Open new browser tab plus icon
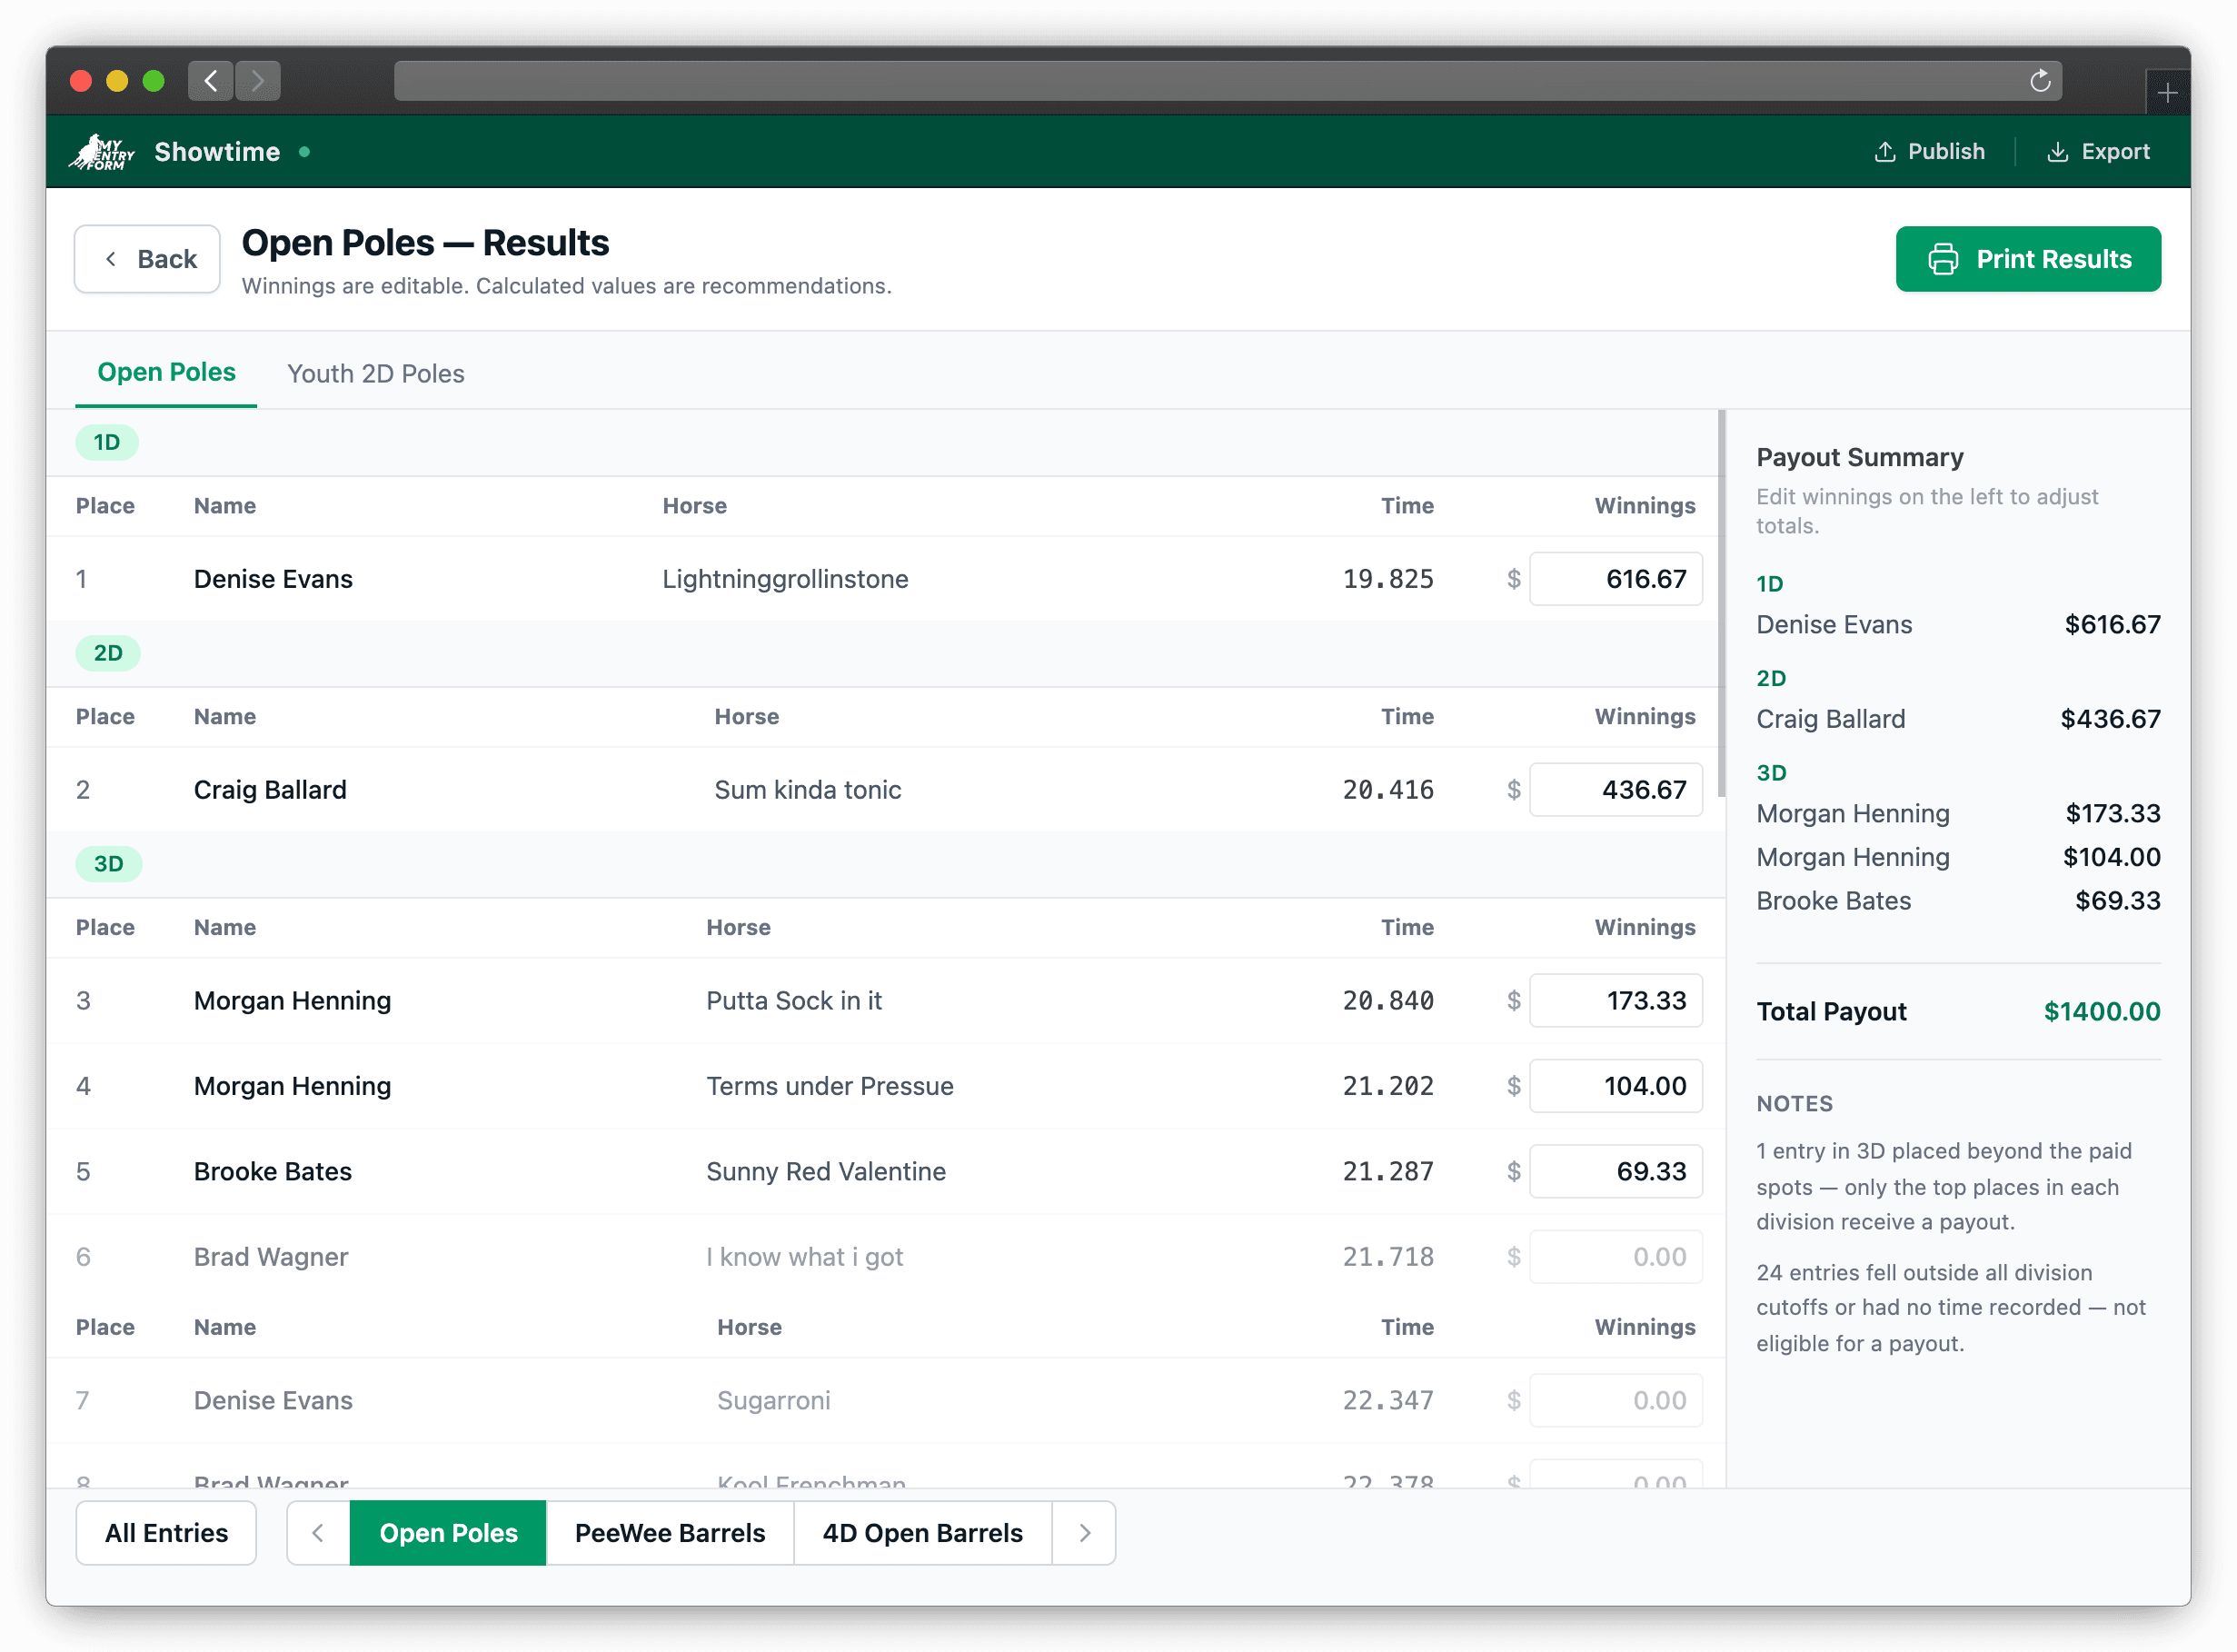The image size is (2237, 1652). pyautogui.click(x=2167, y=94)
